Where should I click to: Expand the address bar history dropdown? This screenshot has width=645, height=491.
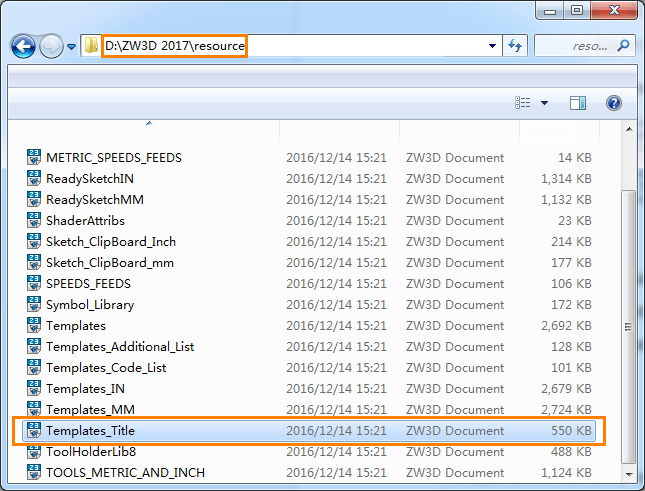492,46
